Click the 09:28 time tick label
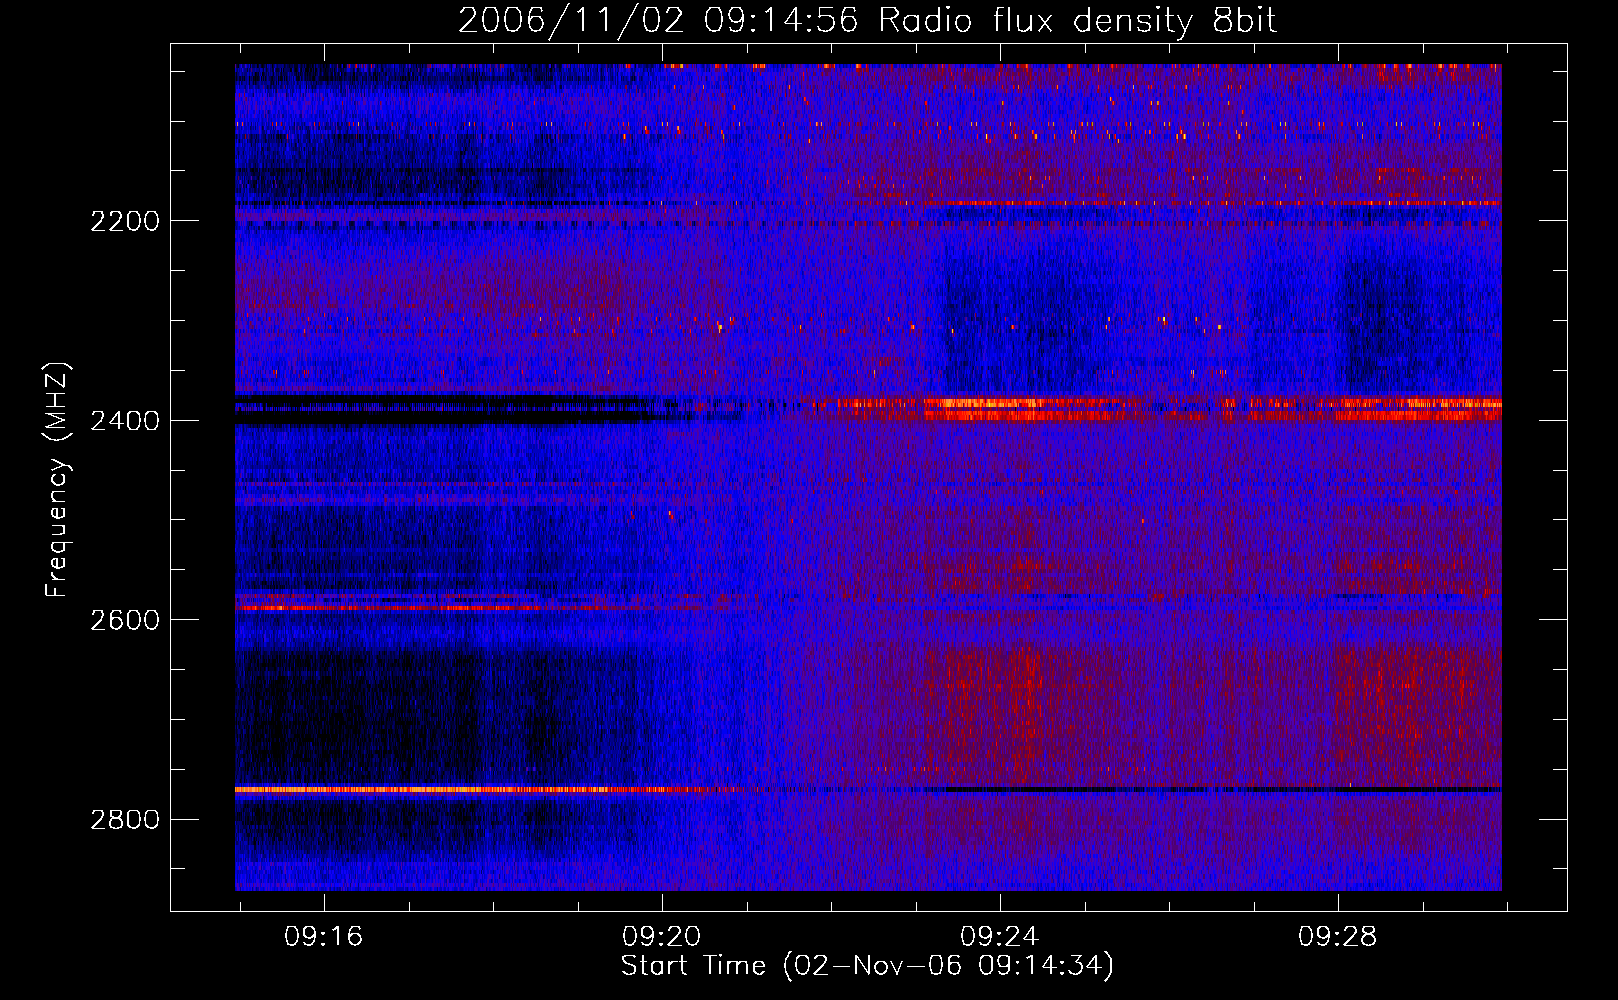Screen dimensions: 1618x1000 [1338, 937]
